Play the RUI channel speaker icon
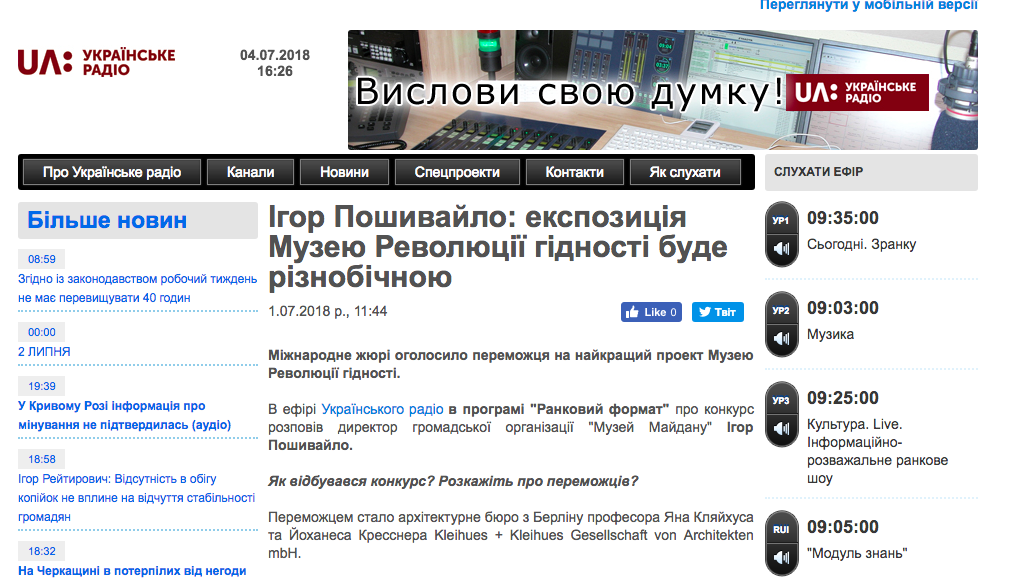The height and width of the screenshot is (580, 1025). (782, 558)
